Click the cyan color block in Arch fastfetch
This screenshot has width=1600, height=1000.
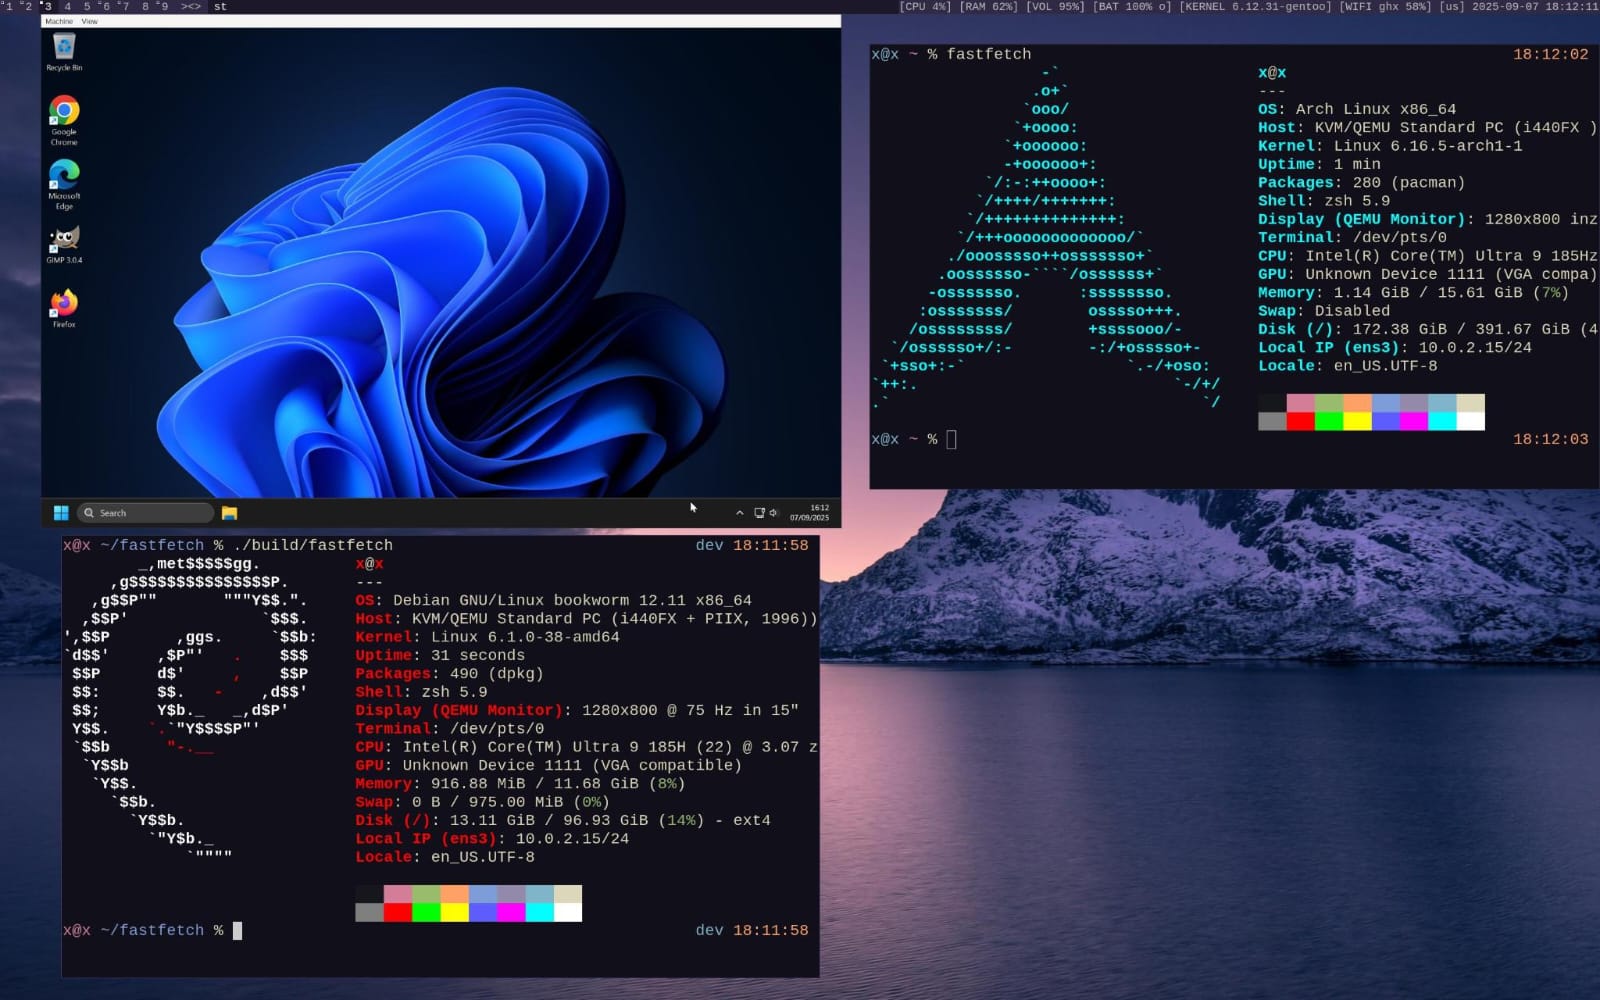pos(1442,421)
